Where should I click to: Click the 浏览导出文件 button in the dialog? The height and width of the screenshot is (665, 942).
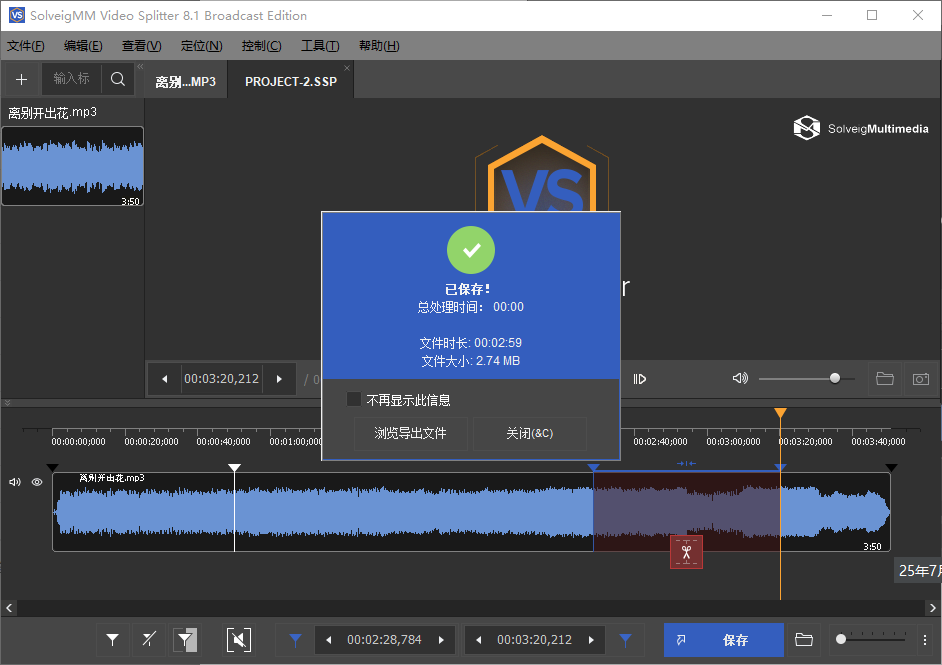tap(410, 433)
